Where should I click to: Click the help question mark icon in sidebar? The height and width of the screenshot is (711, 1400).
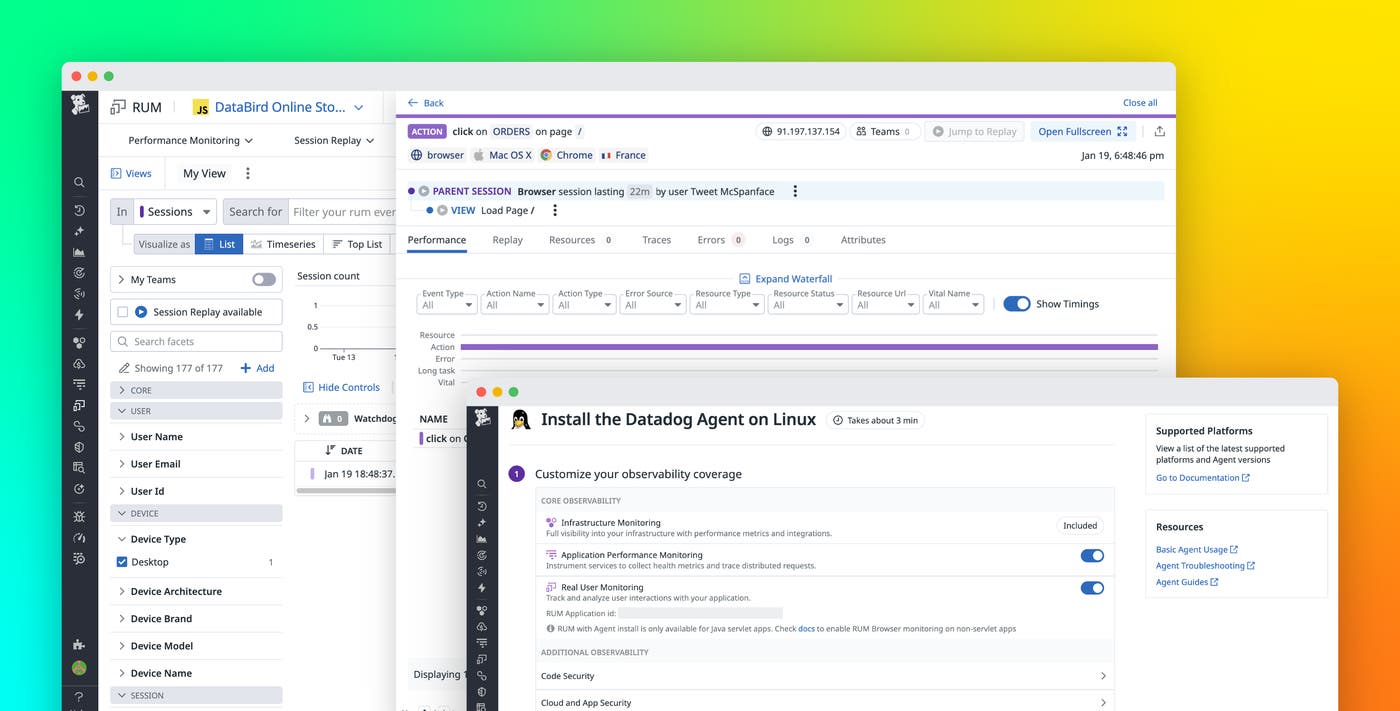click(79, 696)
